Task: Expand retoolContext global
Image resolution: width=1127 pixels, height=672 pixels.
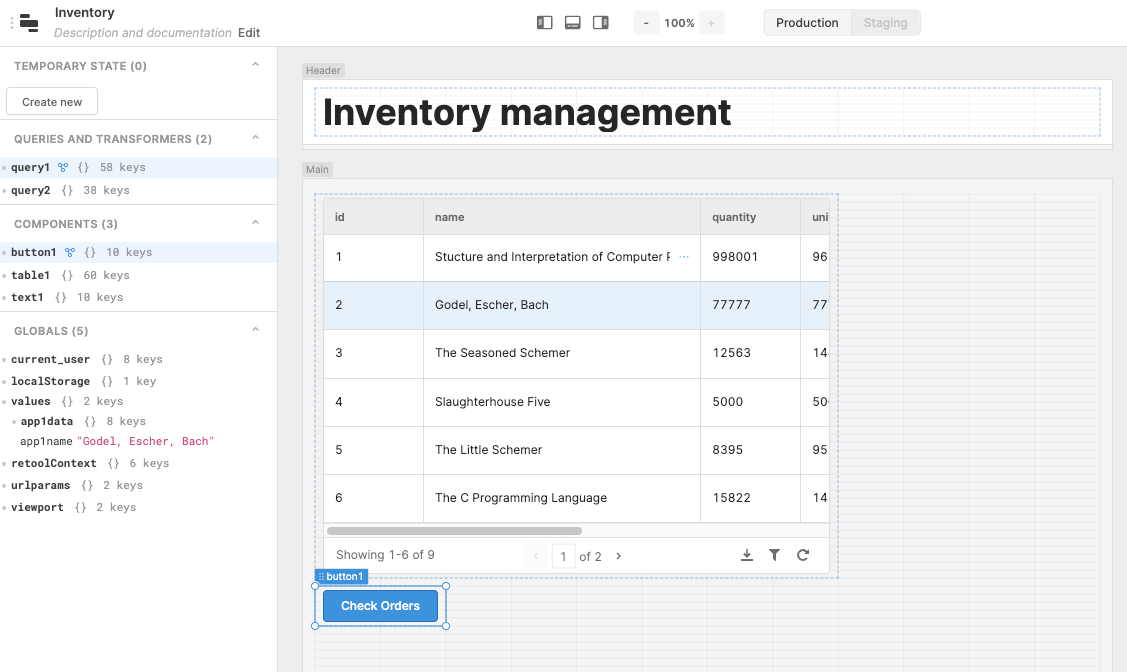Action: tap(4, 464)
